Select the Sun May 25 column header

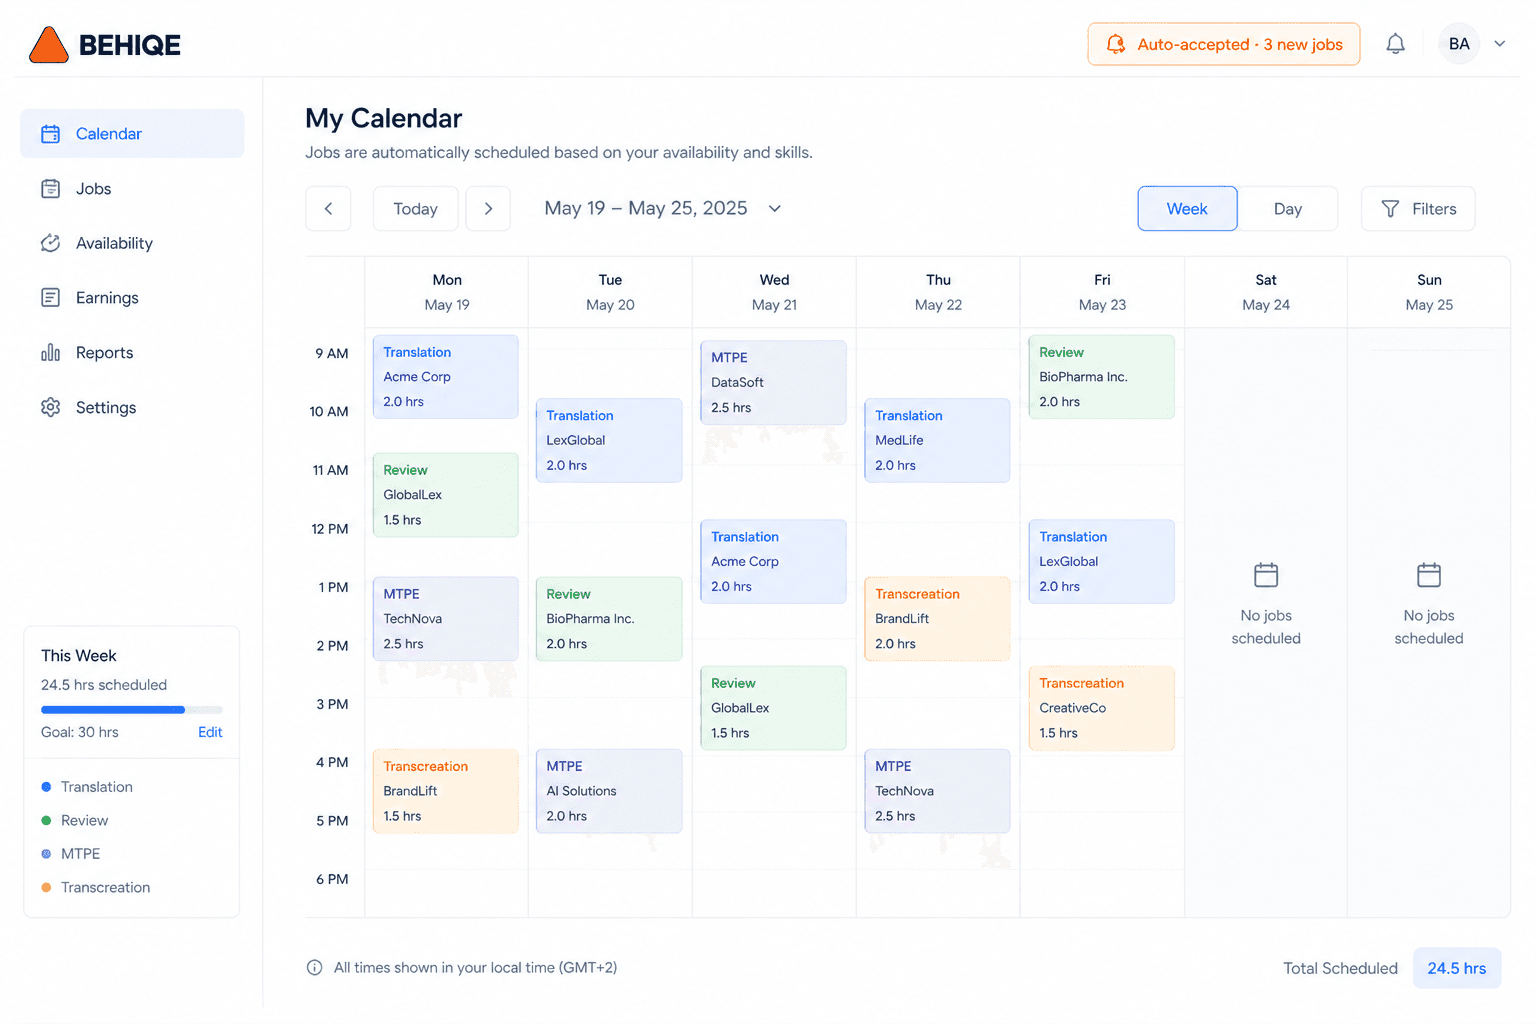click(x=1429, y=292)
